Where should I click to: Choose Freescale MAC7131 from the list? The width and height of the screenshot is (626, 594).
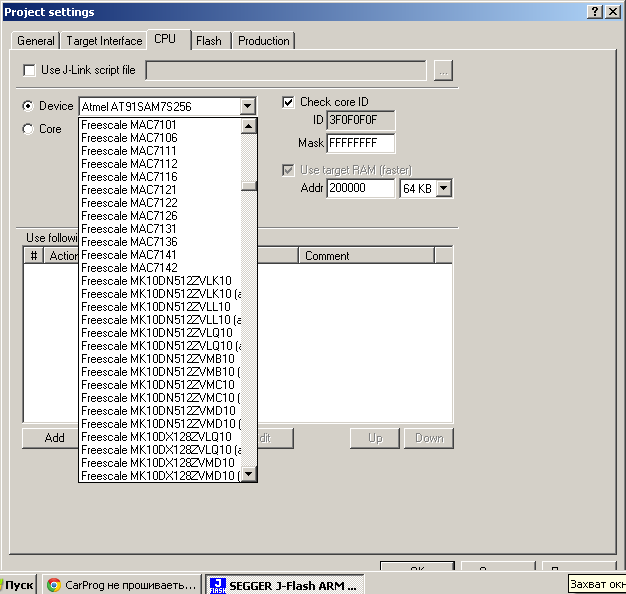tap(160, 229)
